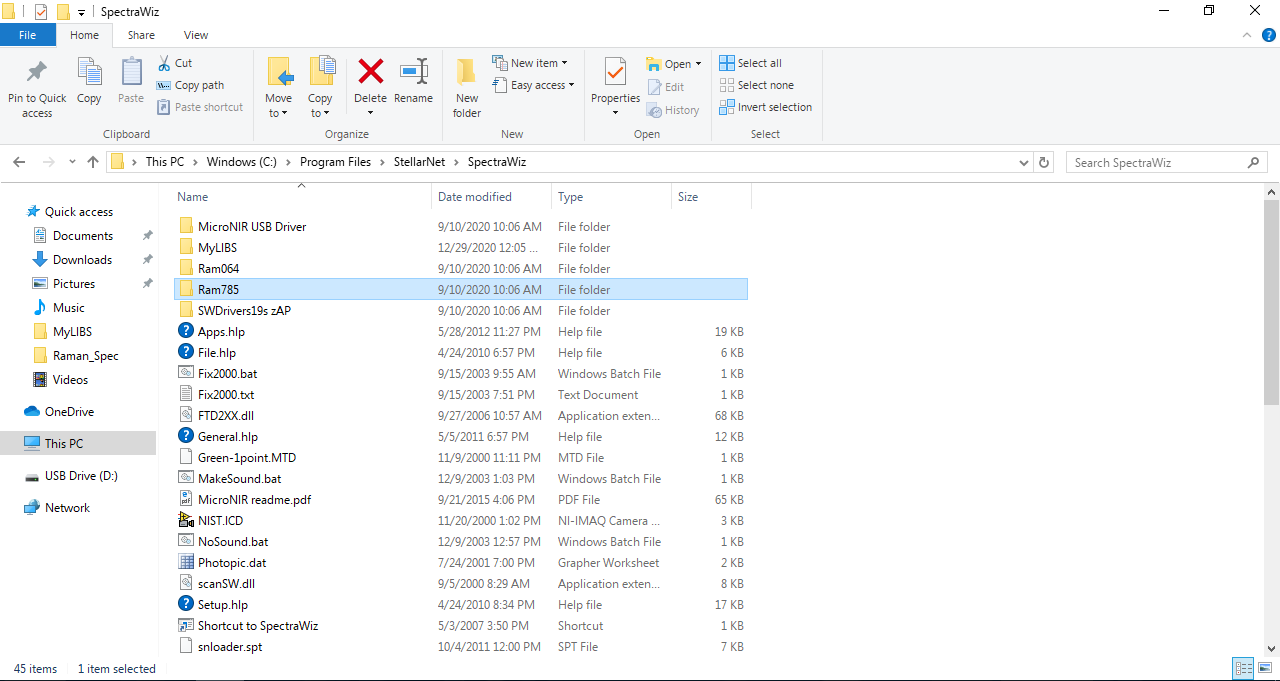Click in the Search SpectraWiz field
Image resolution: width=1280 pixels, height=681 pixels.
tap(1156, 162)
